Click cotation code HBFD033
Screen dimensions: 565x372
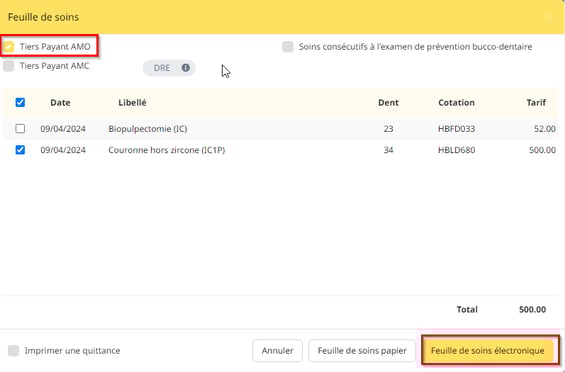(457, 129)
